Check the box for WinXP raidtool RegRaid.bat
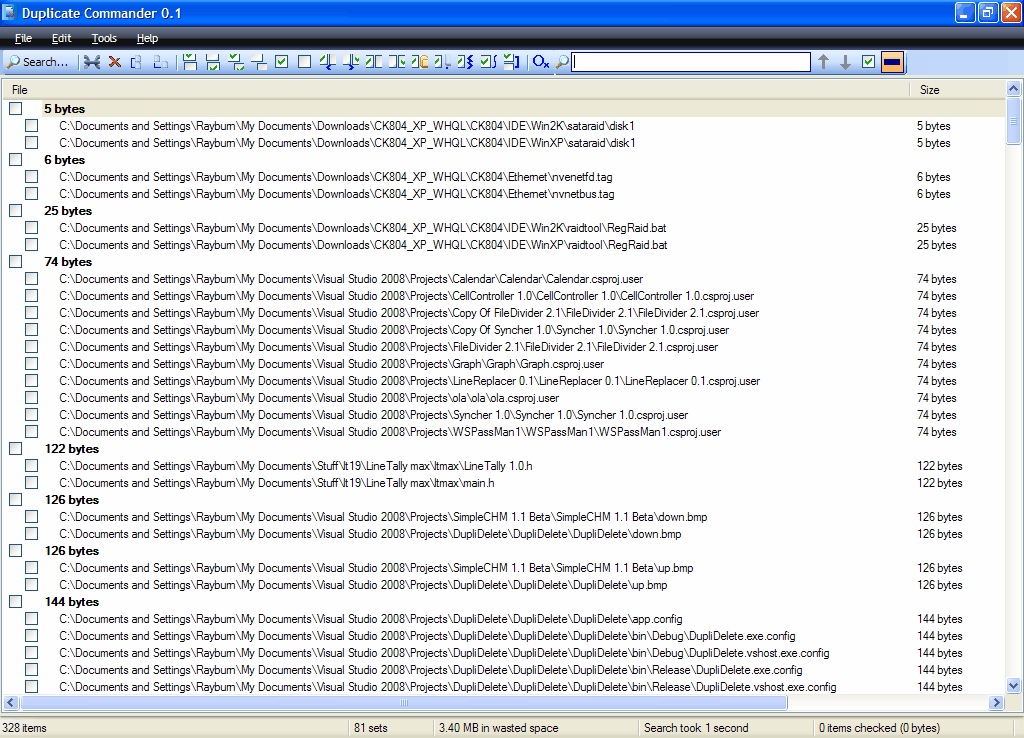The image size is (1024, 738). coord(31,245)
